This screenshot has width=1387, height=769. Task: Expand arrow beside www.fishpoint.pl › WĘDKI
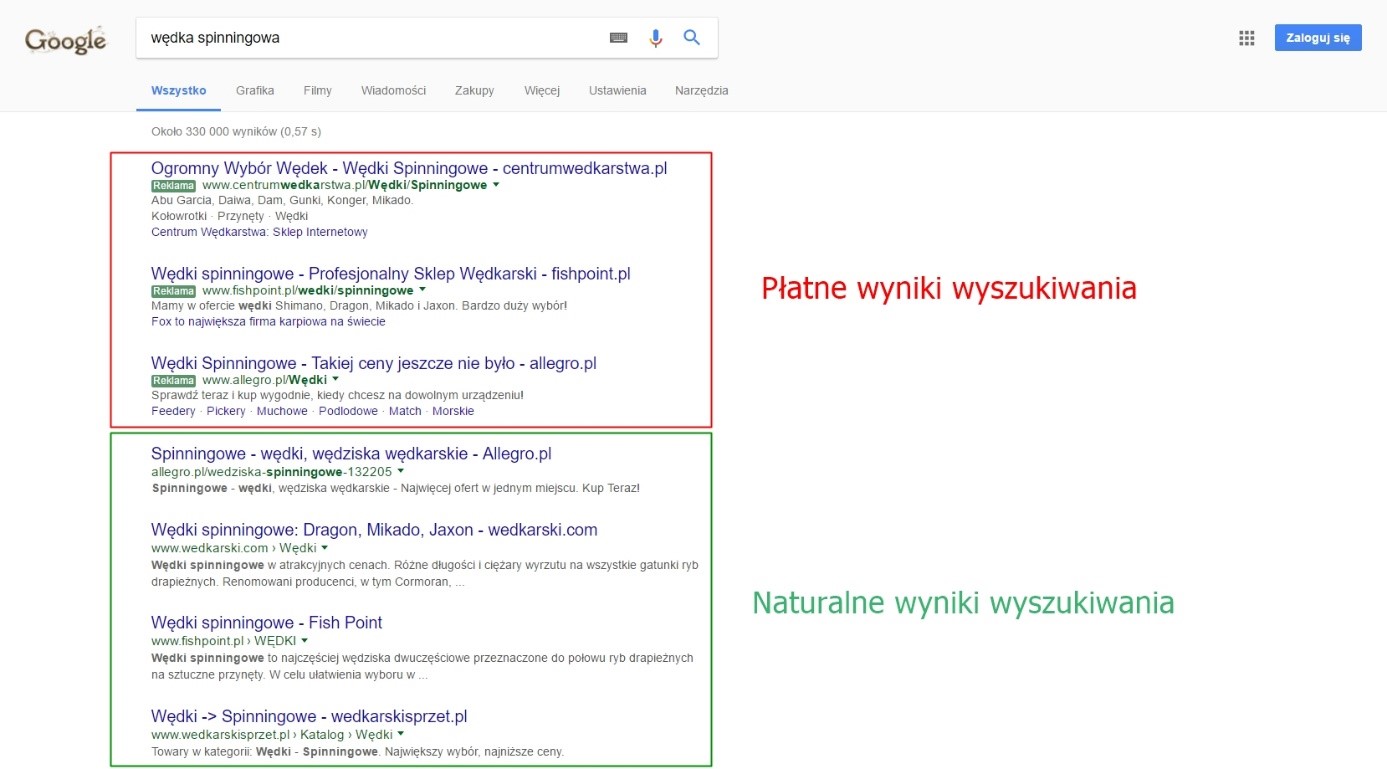[304, 641]
